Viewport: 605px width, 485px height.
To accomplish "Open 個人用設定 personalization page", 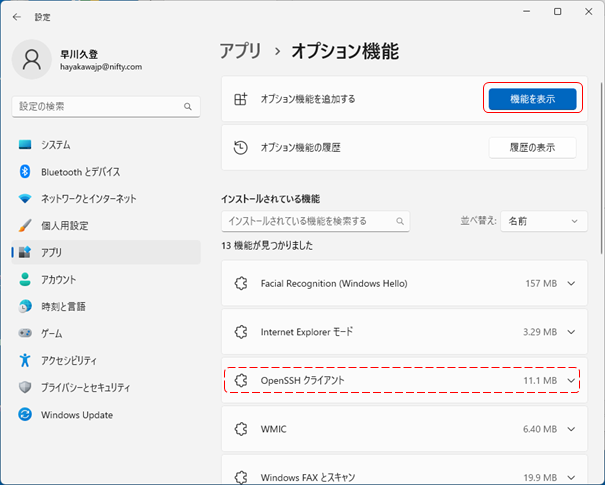I will point(64,226).
